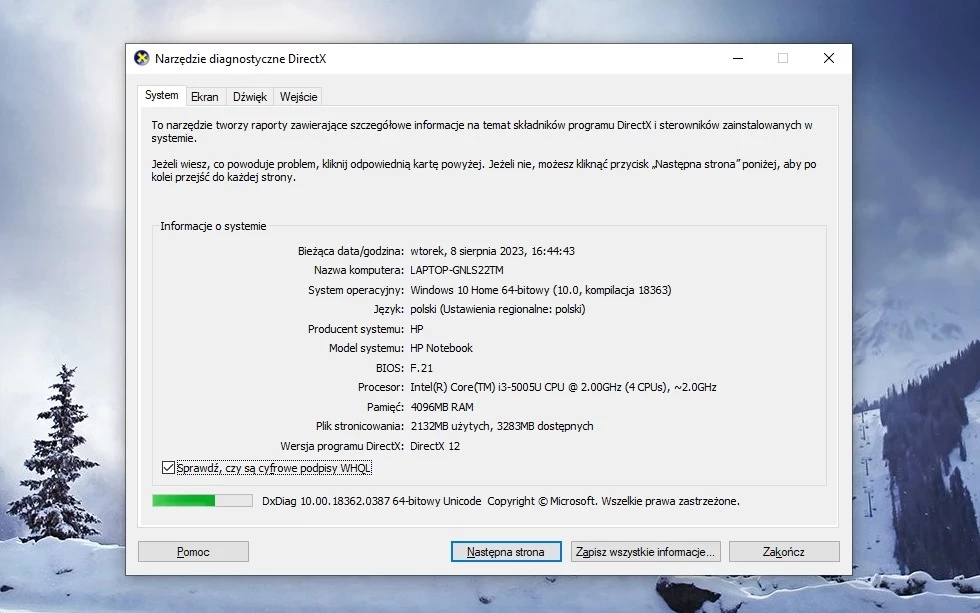
Task: Click the Wersja programu DirectX label
Action: (x=342, y=446)
